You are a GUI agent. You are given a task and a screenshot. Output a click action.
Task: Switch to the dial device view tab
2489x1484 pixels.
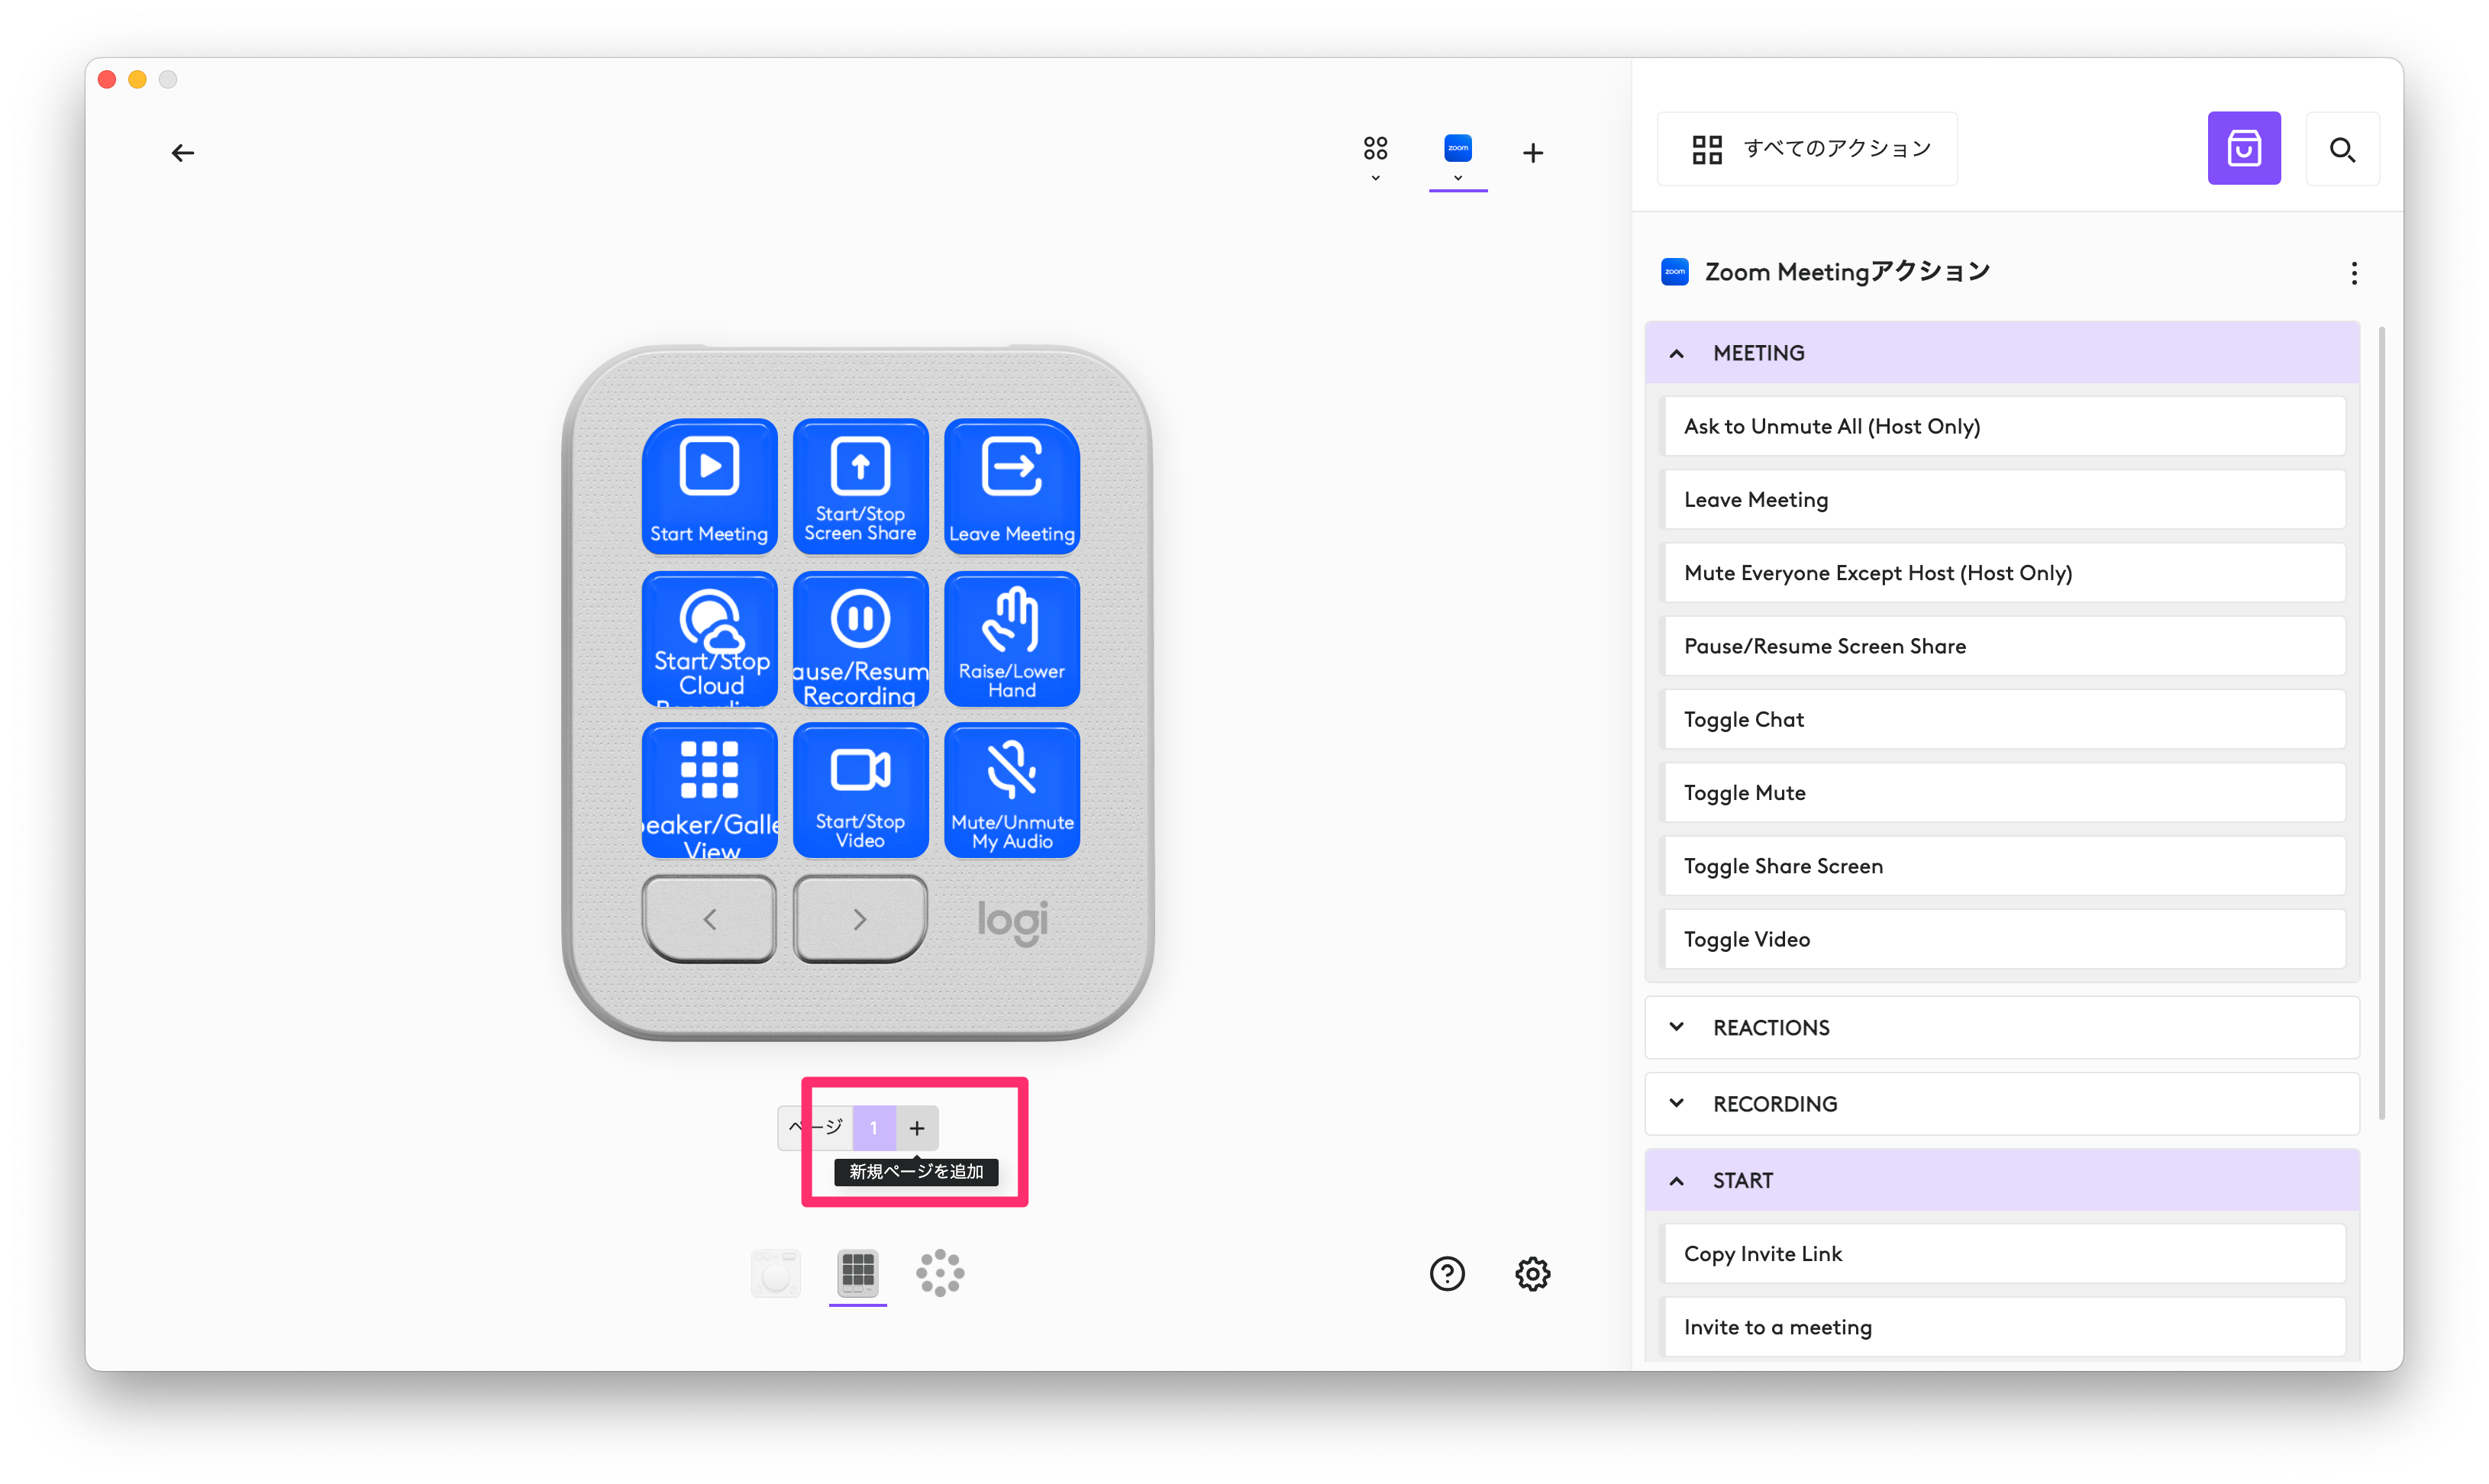pos(939,1273)
